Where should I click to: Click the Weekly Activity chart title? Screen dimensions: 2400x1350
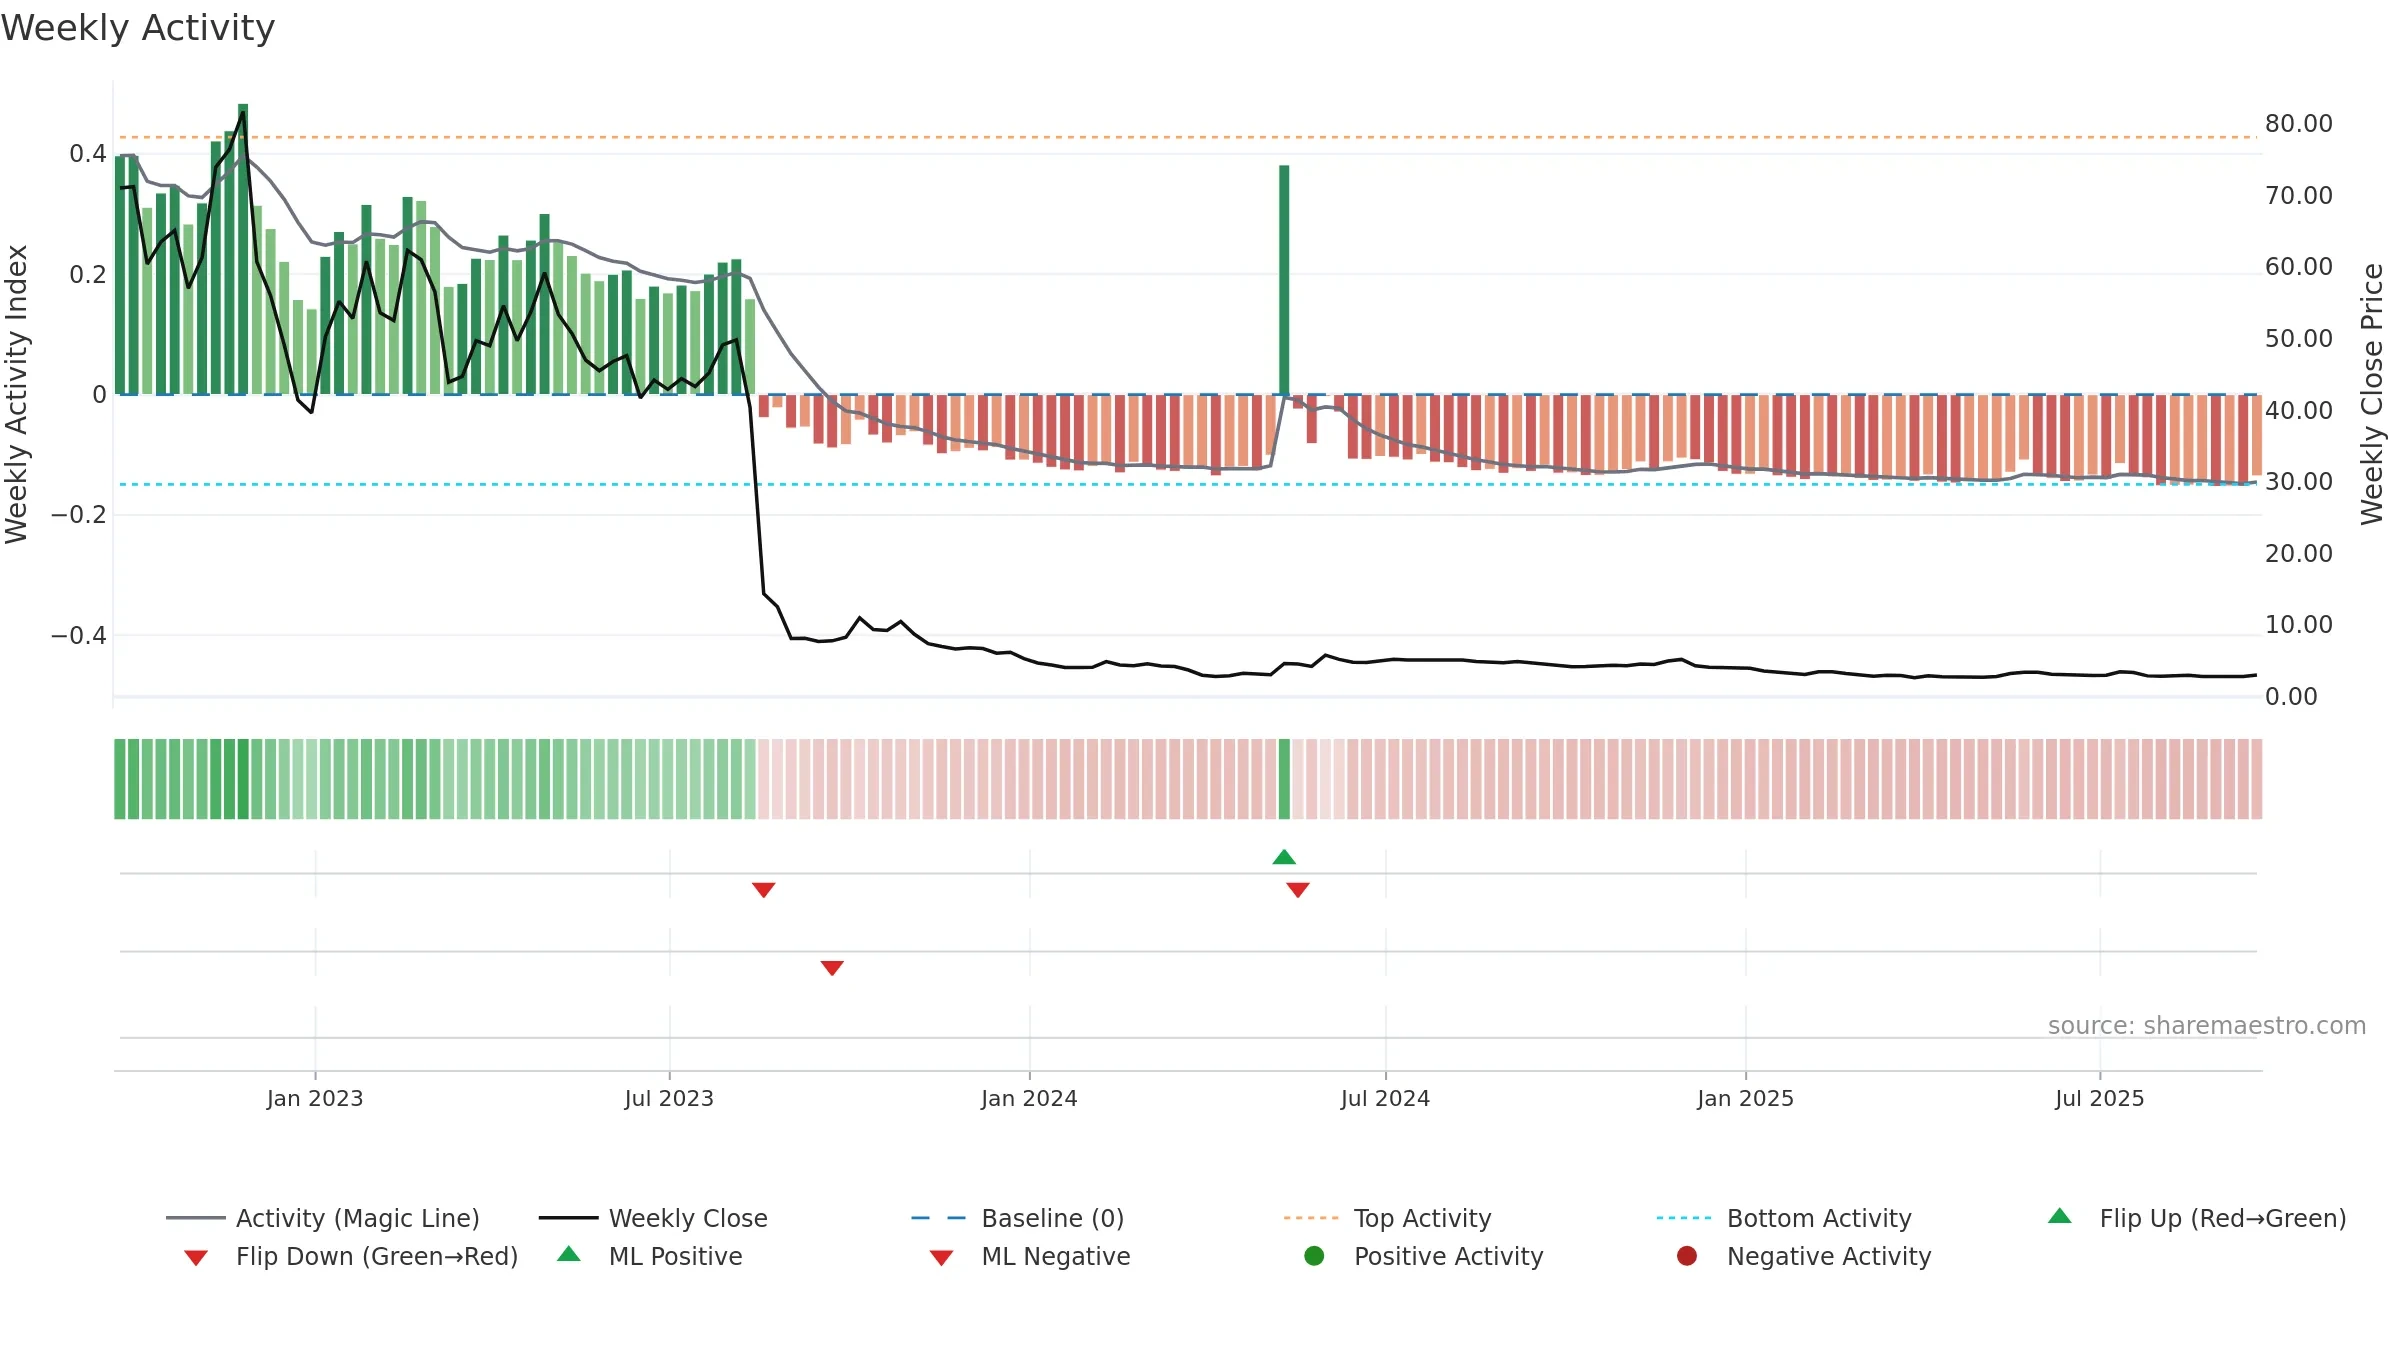[138, 28]
